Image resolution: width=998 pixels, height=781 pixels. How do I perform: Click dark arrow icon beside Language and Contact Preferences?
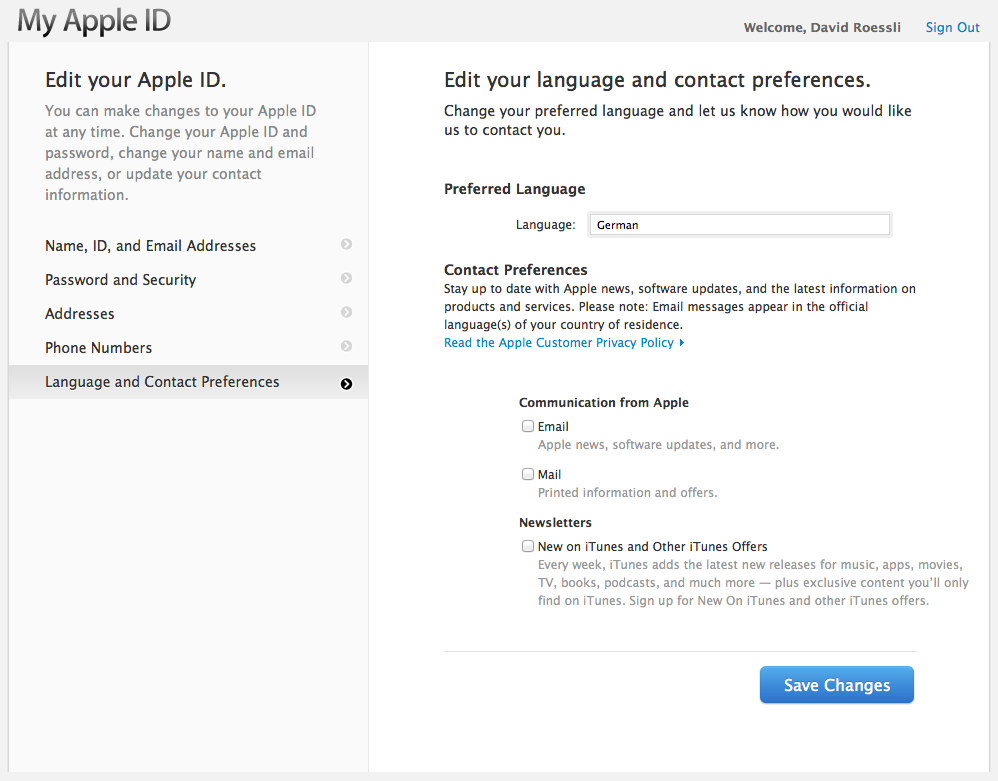tap(346, 384)
